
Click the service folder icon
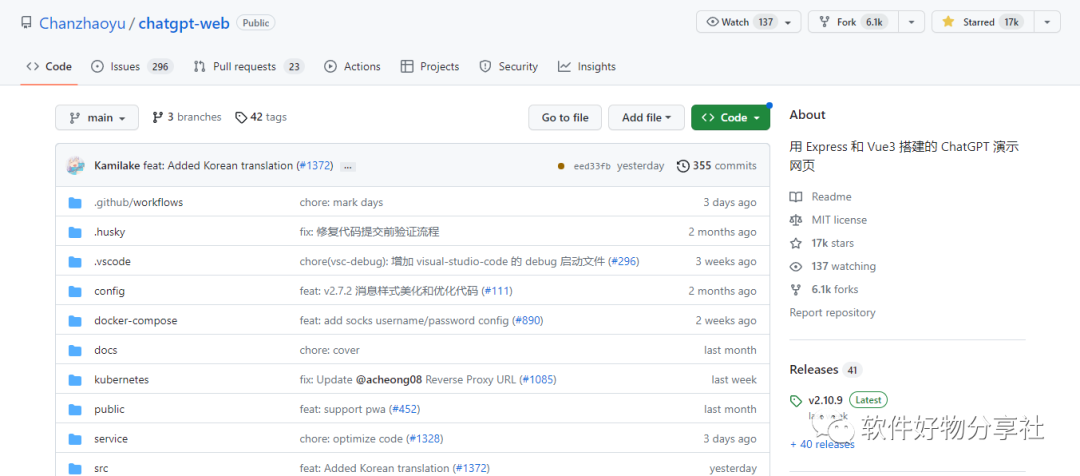coord(75,439)
